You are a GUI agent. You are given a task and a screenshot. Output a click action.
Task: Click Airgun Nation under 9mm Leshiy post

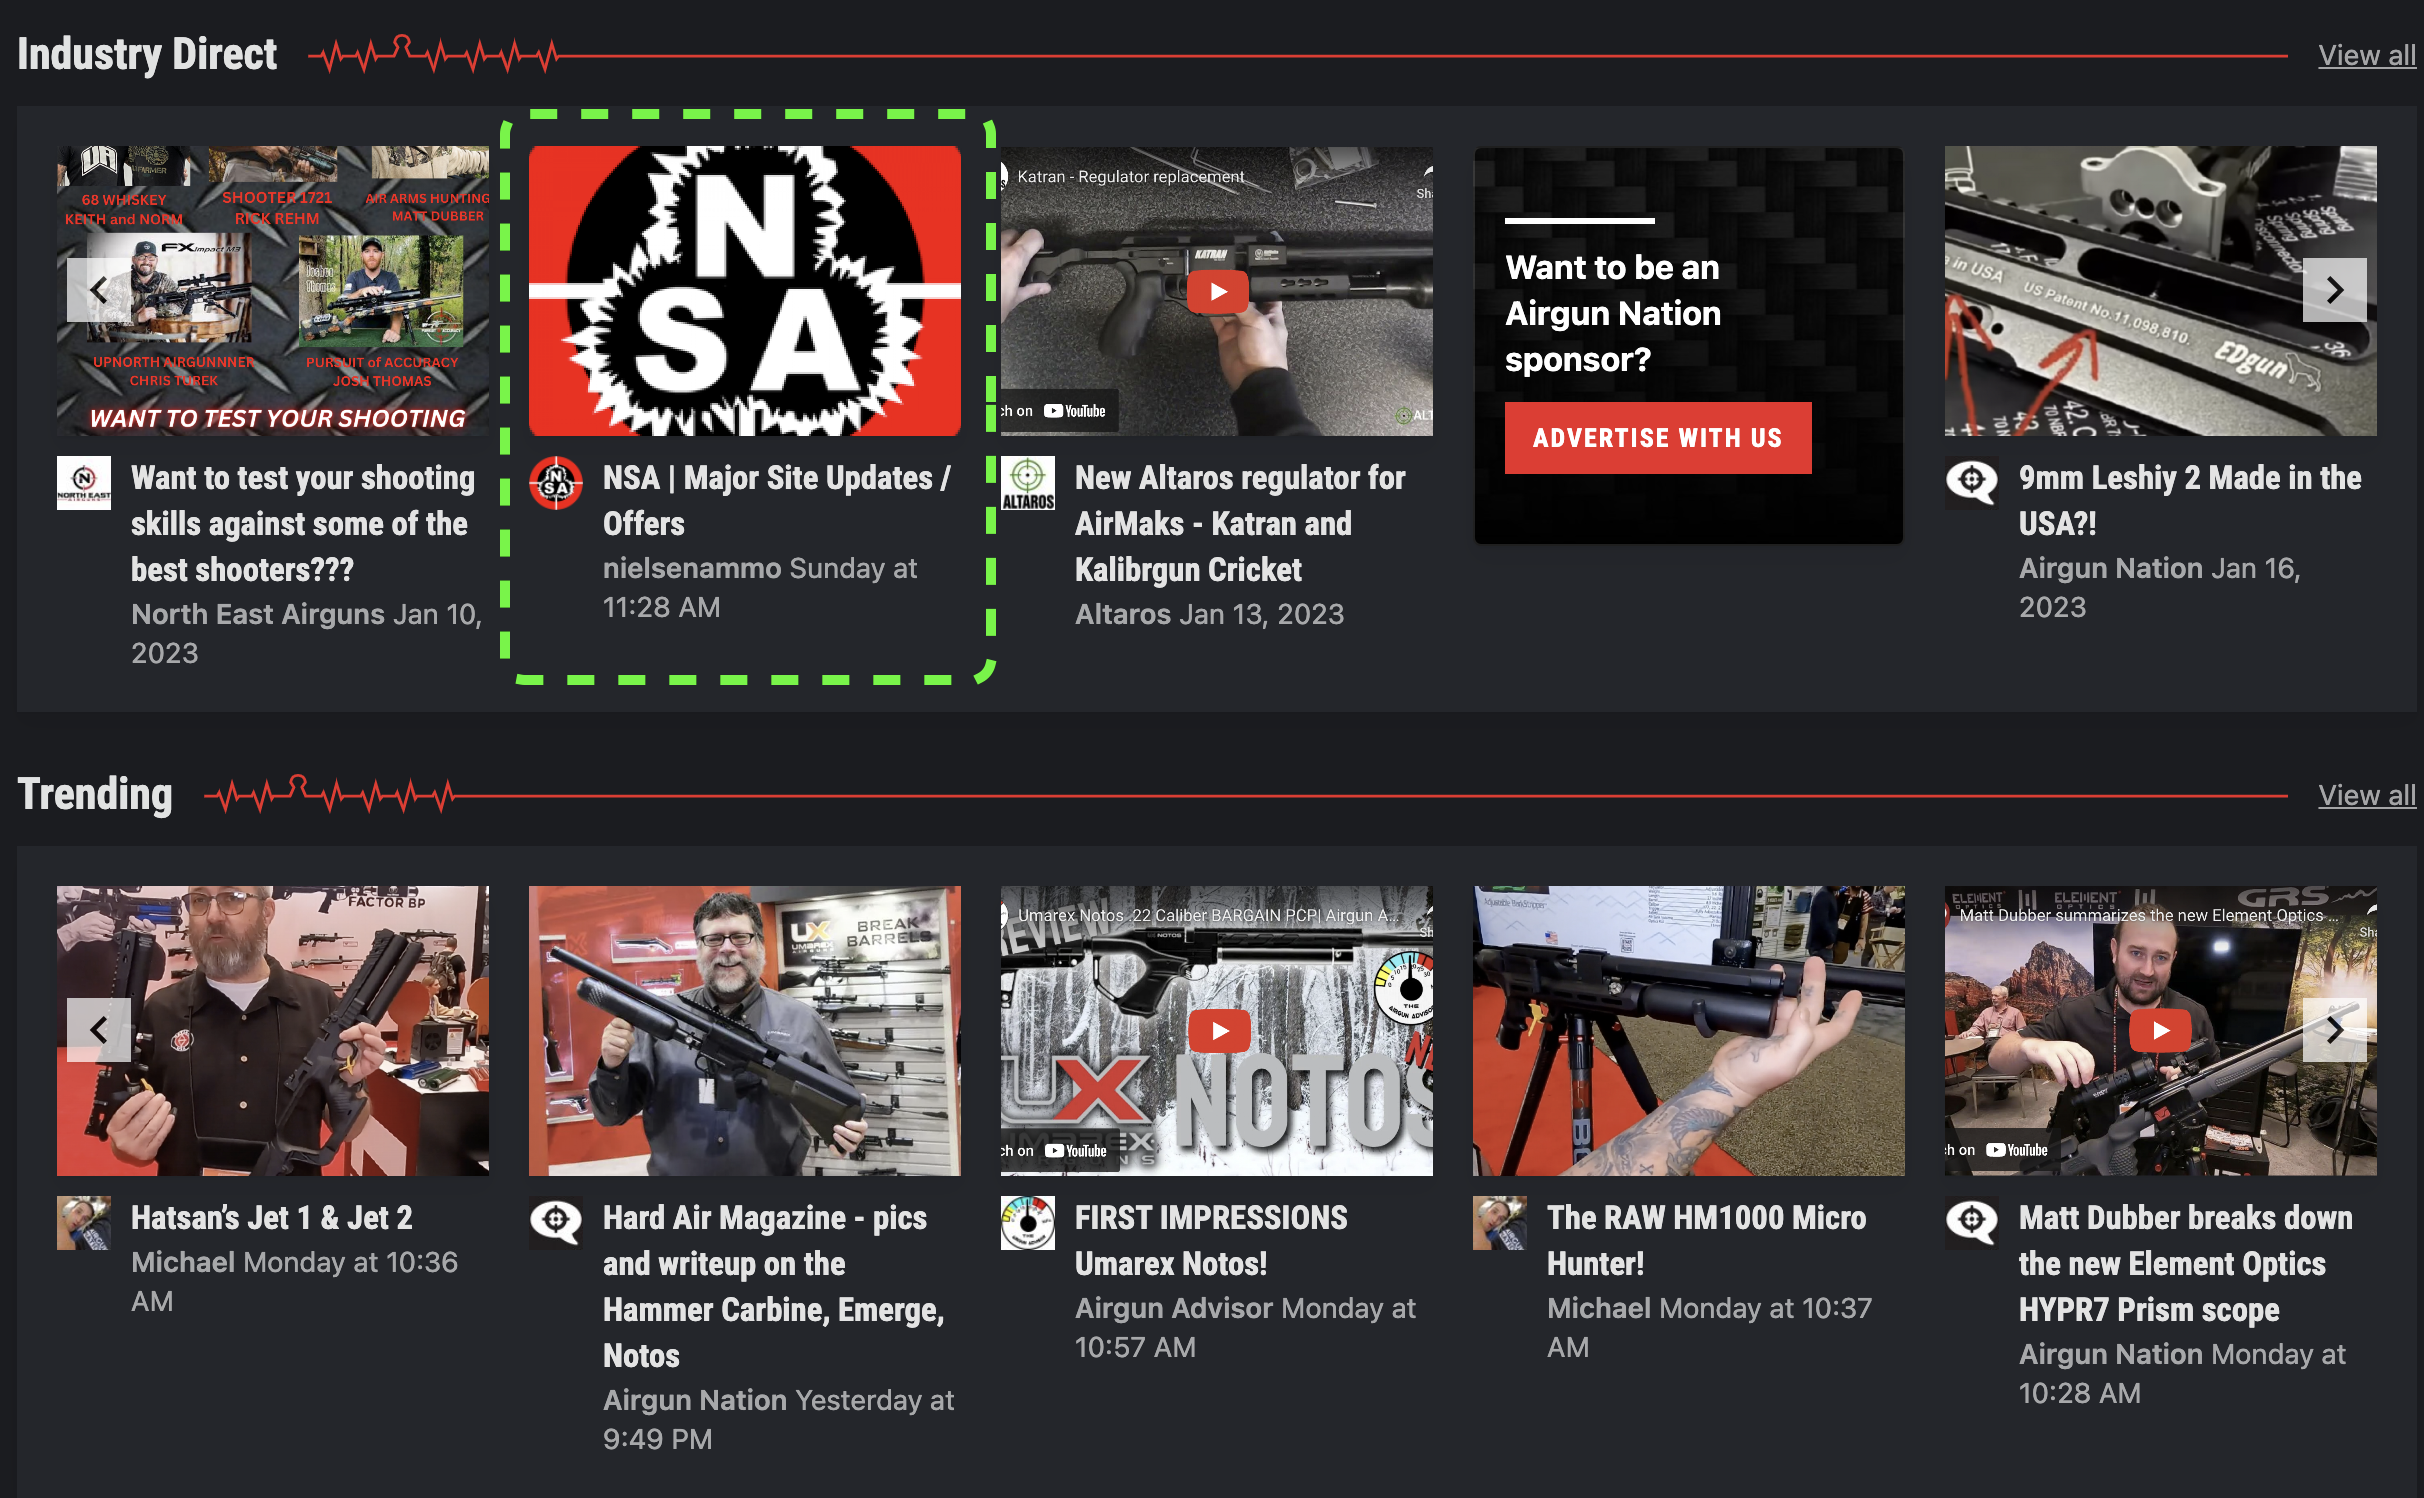(2111, 568)
